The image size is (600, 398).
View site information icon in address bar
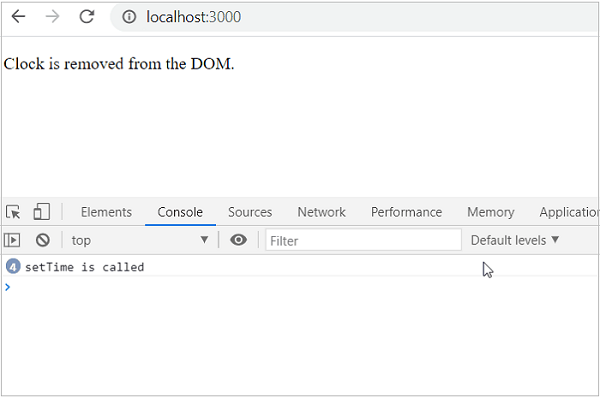tap(129, 17)
